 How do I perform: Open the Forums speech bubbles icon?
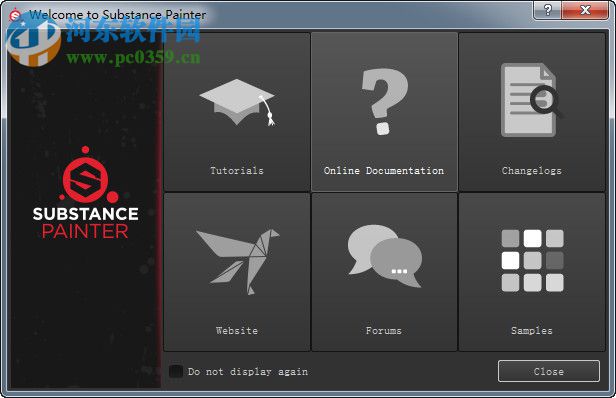click(x=385, y=256)
